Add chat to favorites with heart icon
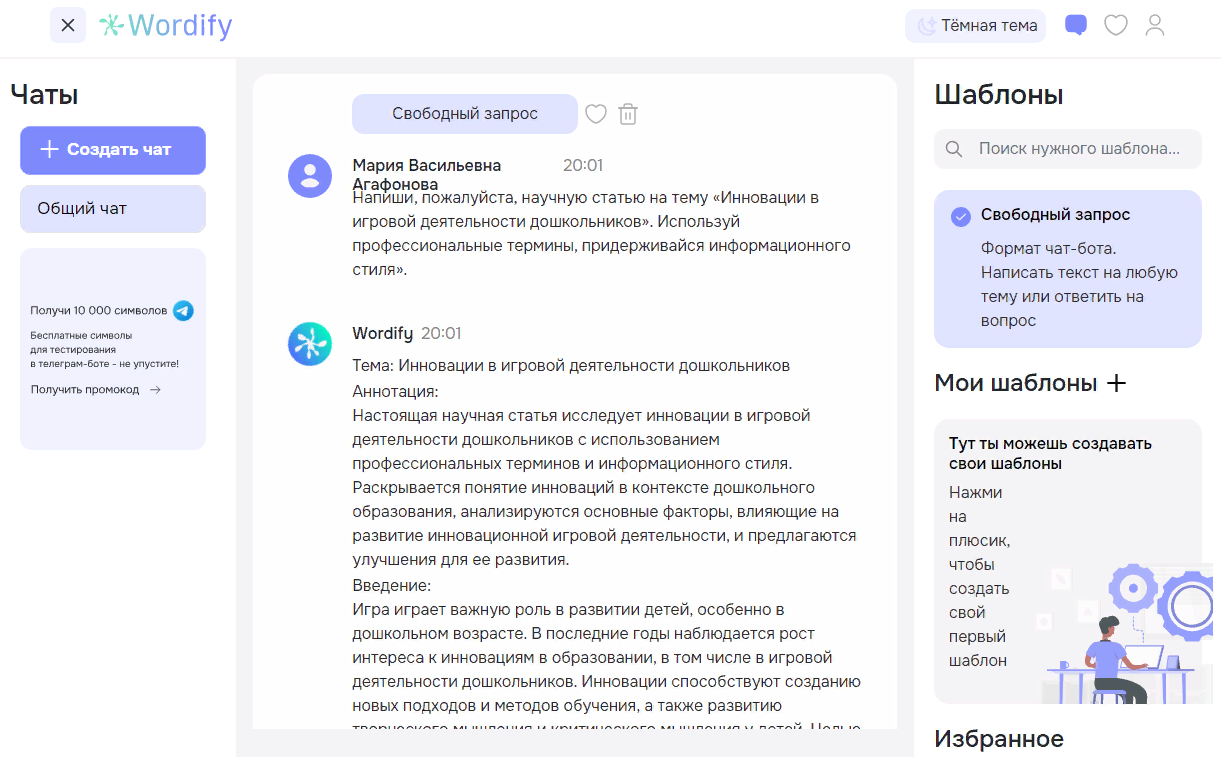Screen dimensions: 1221x757 click(596, 114)
